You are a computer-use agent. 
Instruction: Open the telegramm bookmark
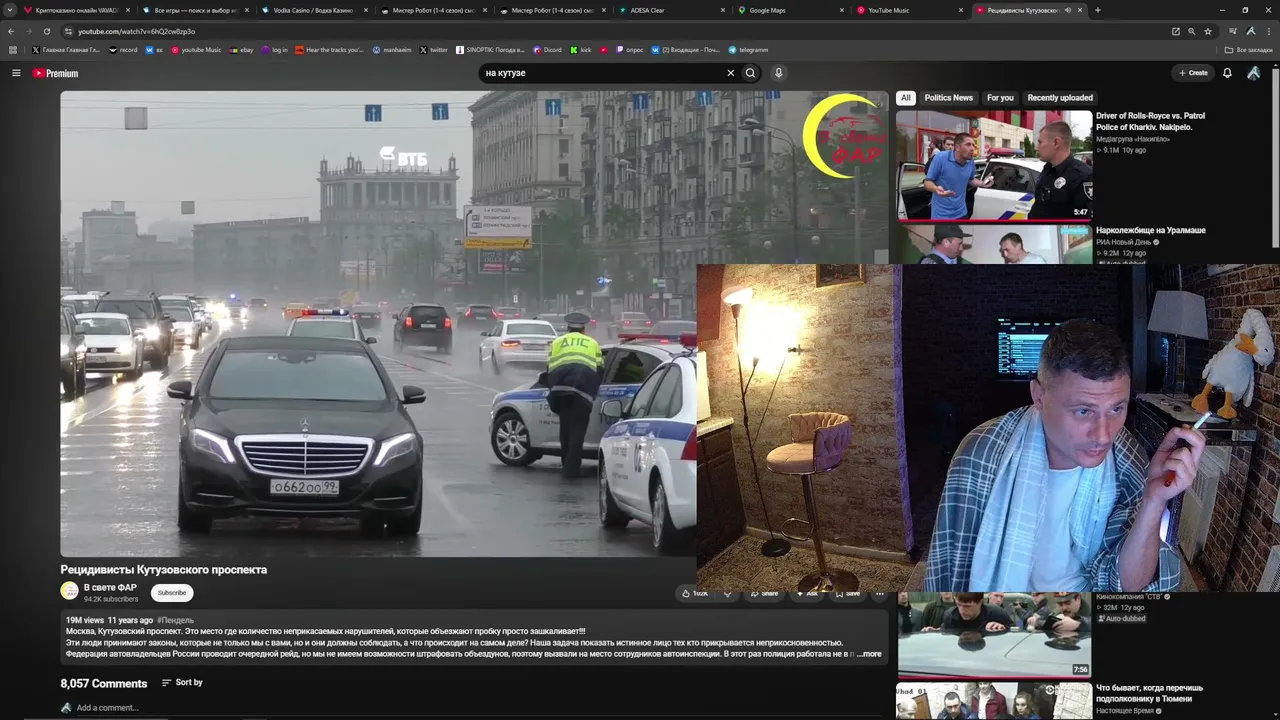click(x=748, y=50)
